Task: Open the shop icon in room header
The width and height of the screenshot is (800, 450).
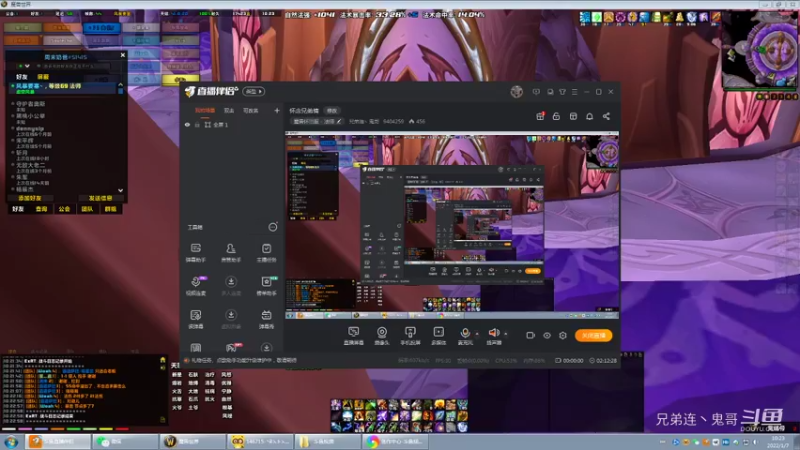Action: pyautogui.click(x=573, y=116)
